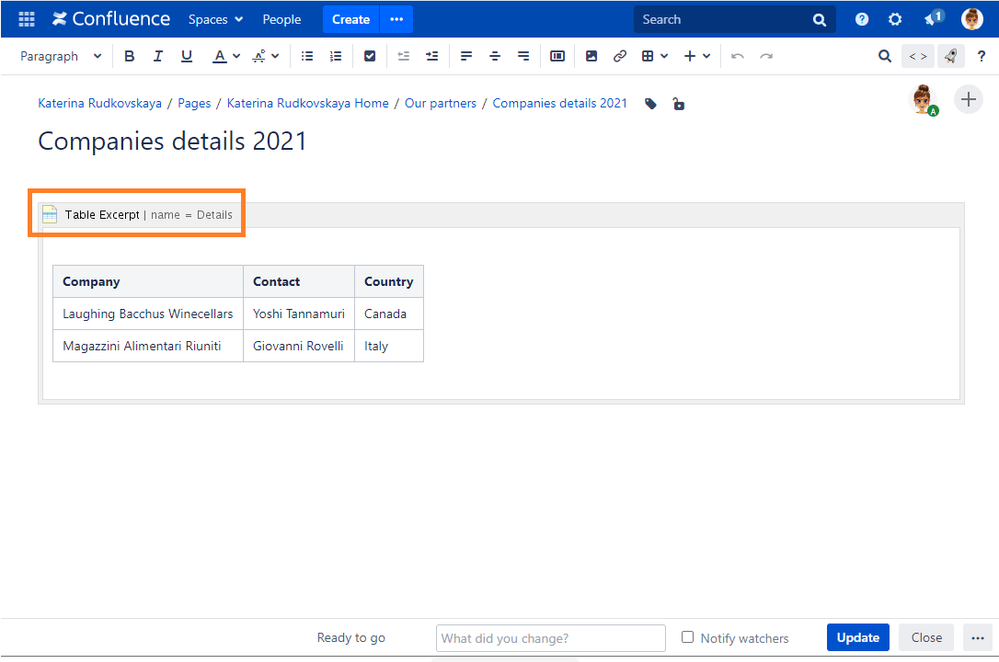Click the Yoshi Tannamuri cell

point(299,313)
